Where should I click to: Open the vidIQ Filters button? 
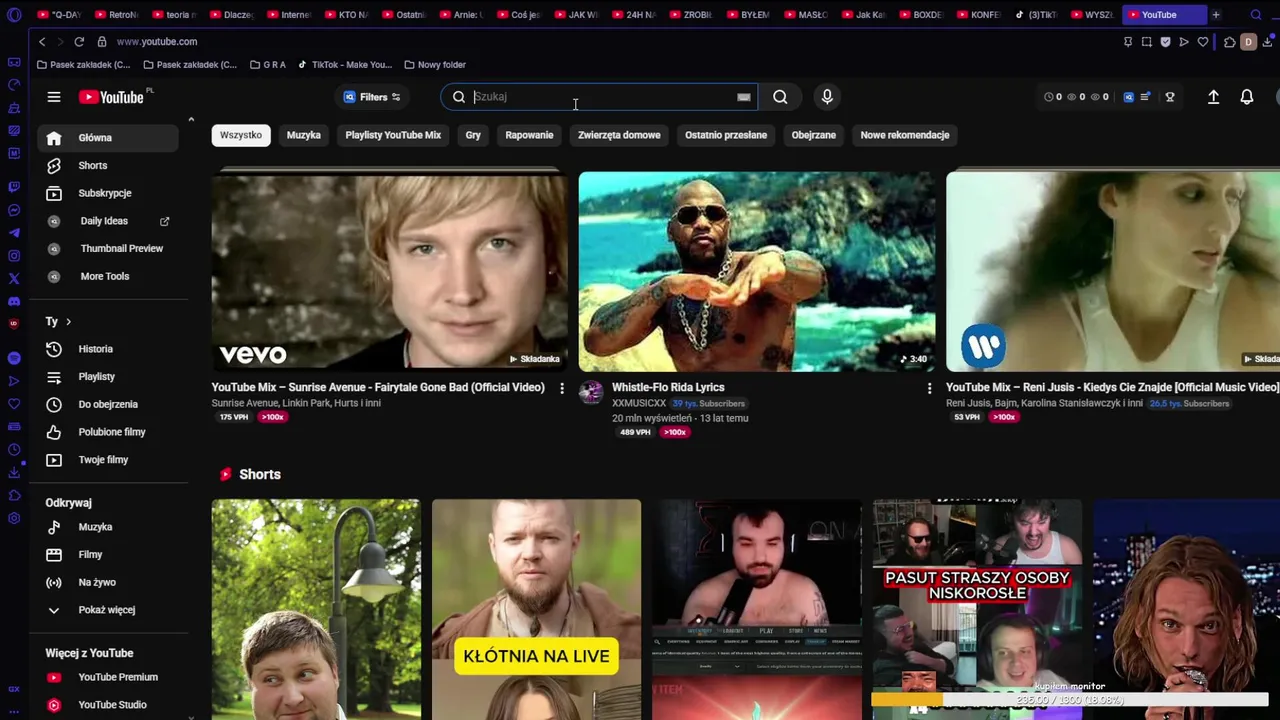click(372, 97)
